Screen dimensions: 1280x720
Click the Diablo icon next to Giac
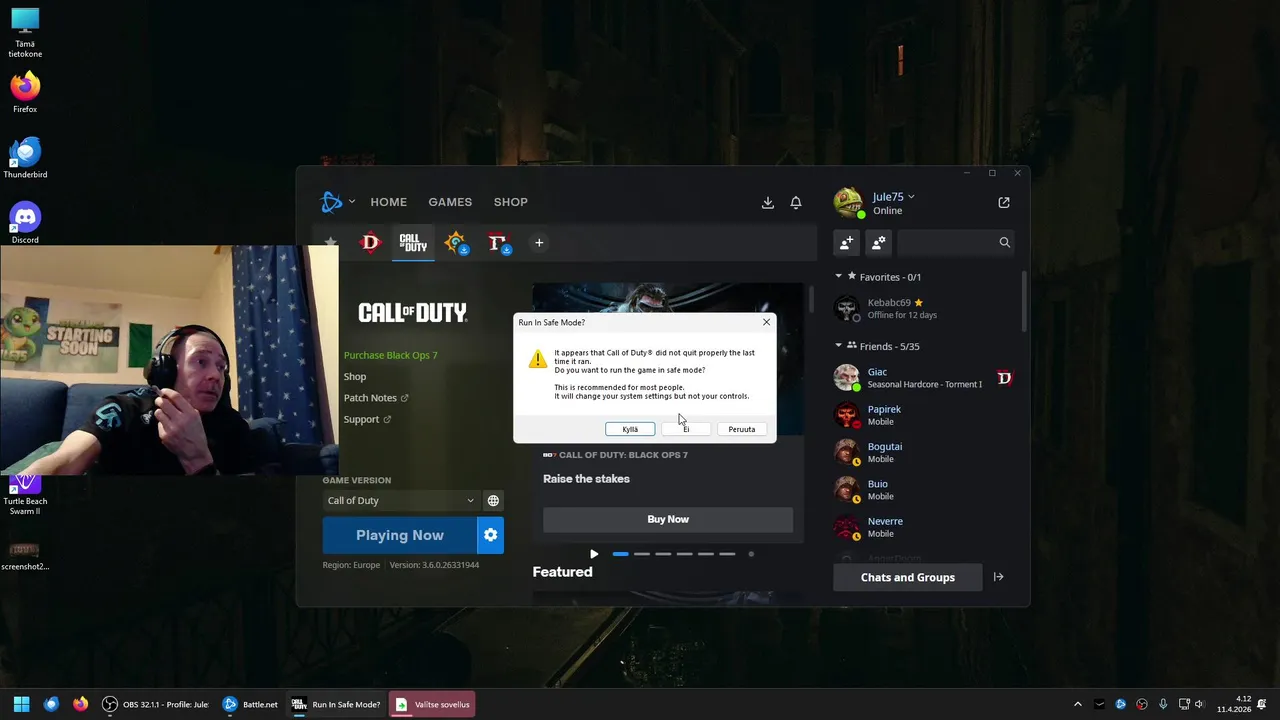tap(1004, 377)
